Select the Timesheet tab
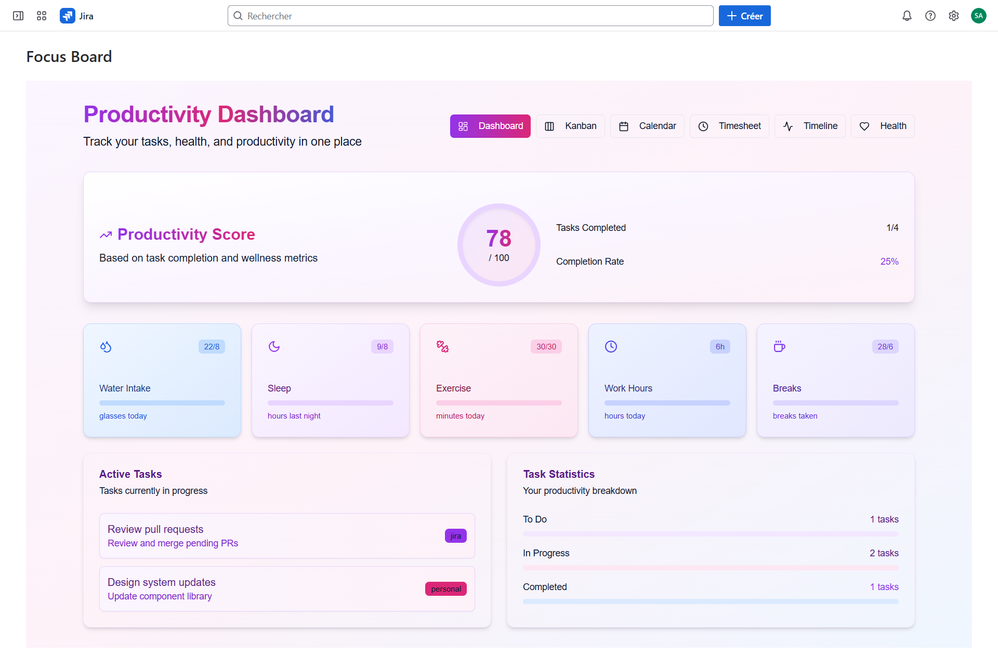998x651 pixels. tap(729, 126)
